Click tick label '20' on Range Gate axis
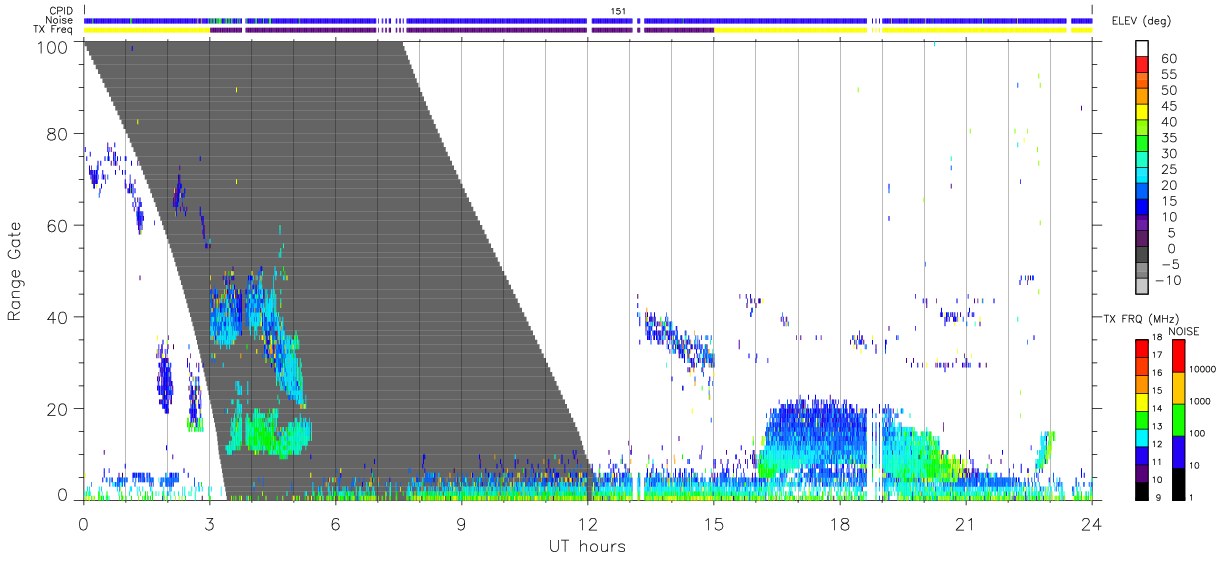This screenshot has width=1228, height=567. pos(58,409)
